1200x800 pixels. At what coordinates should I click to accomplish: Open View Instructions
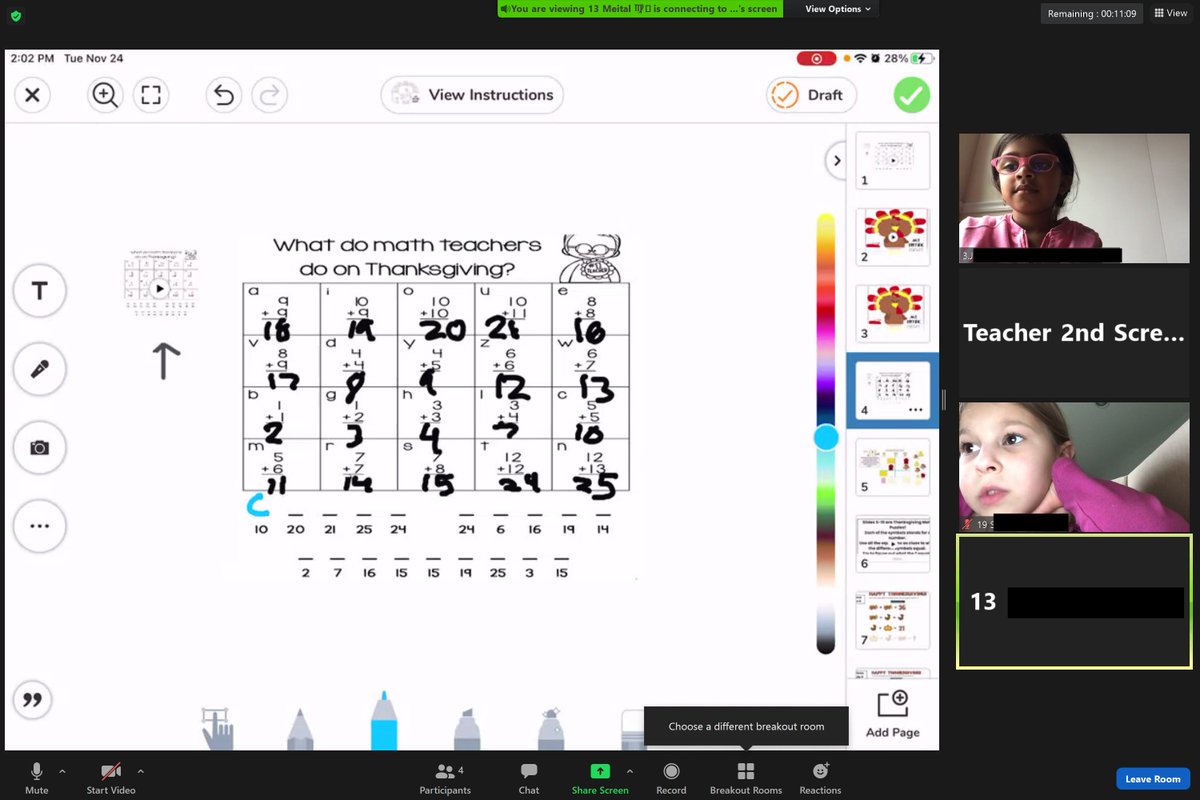point(472,95)
